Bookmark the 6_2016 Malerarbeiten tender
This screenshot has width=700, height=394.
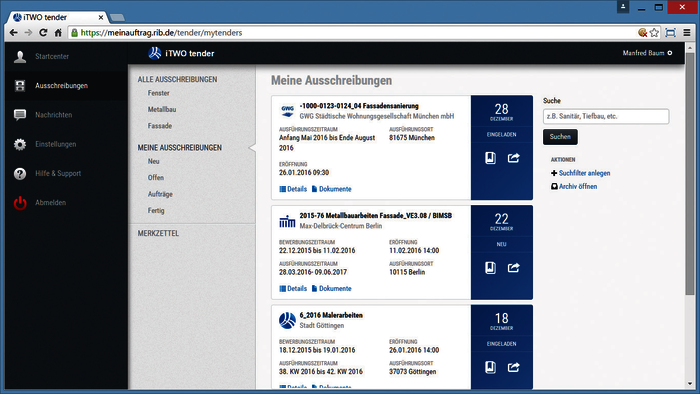tap(490, 367)
